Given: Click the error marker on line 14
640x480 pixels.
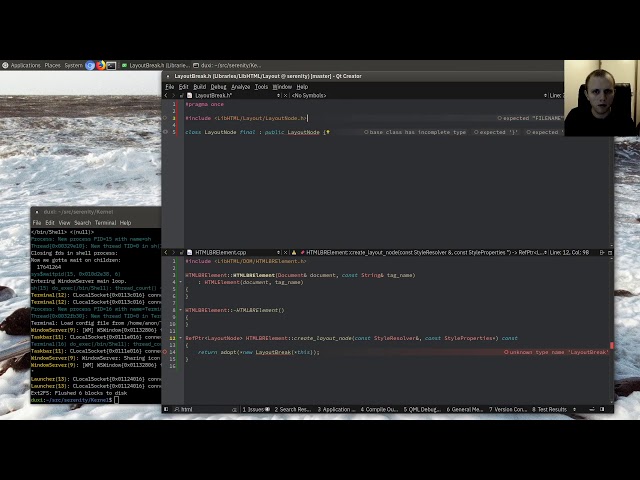Looking at the screenshot, I should coord(165,352).
